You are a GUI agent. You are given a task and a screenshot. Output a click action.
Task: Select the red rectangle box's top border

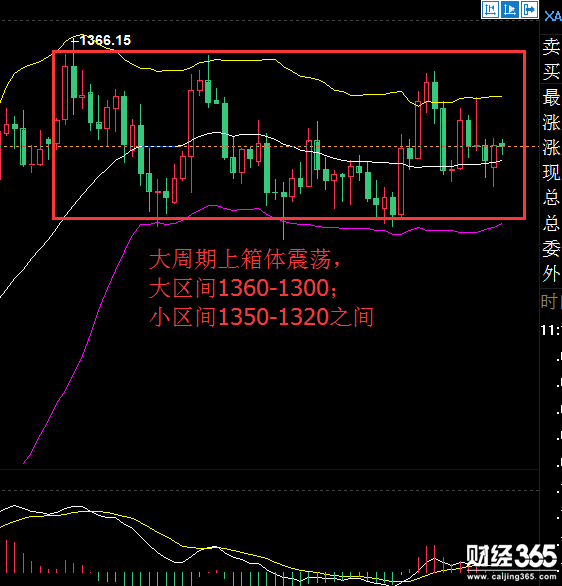tap(289, 52)
